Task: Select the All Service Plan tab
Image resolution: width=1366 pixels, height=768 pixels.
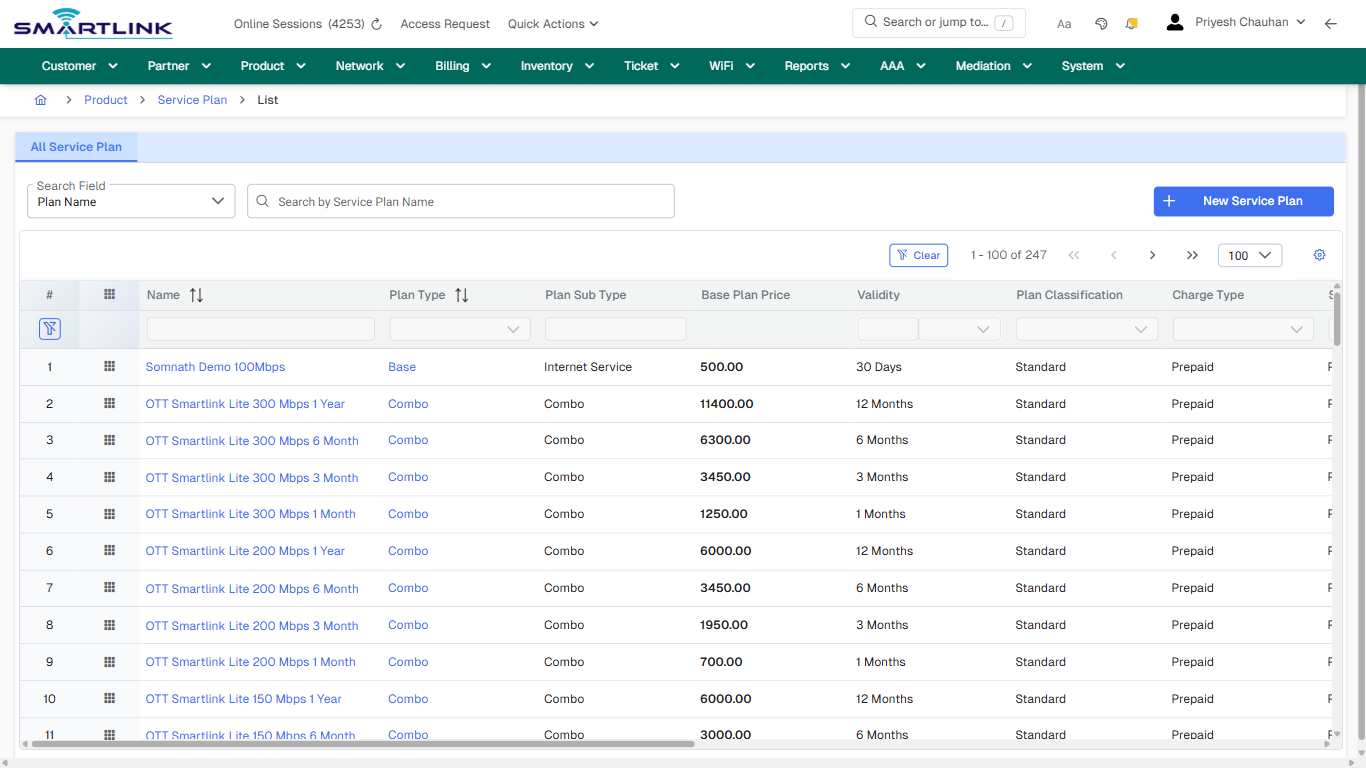Action: [x=76, y=146]
